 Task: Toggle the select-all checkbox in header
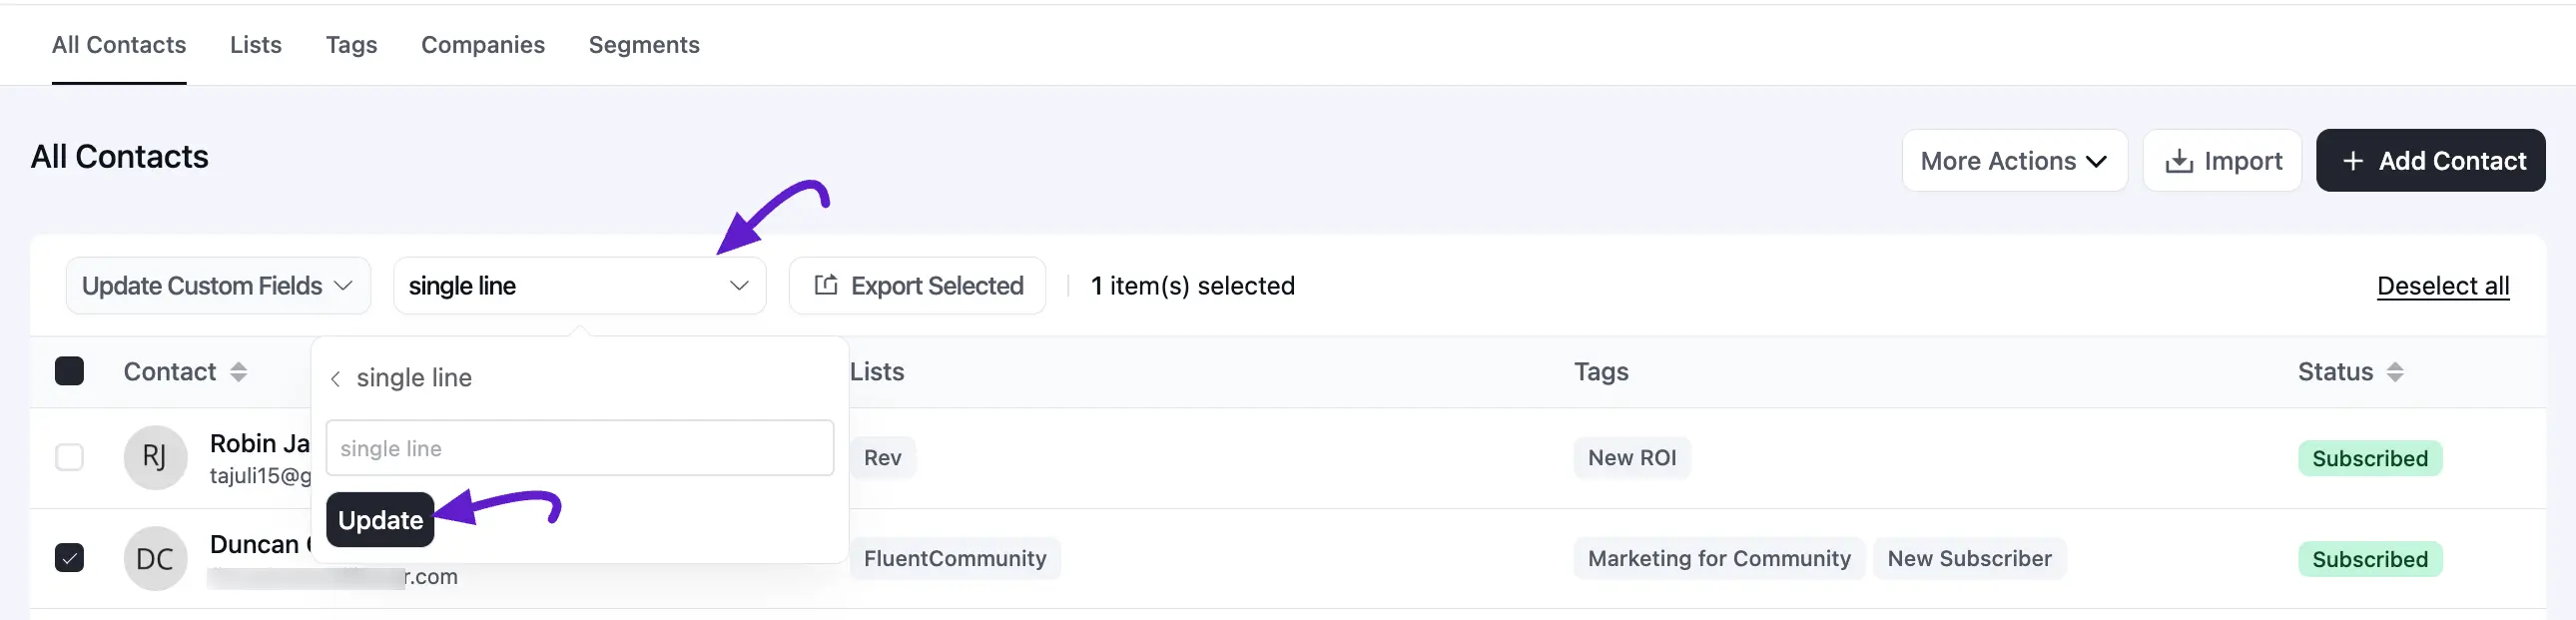(x=69, y=371)
